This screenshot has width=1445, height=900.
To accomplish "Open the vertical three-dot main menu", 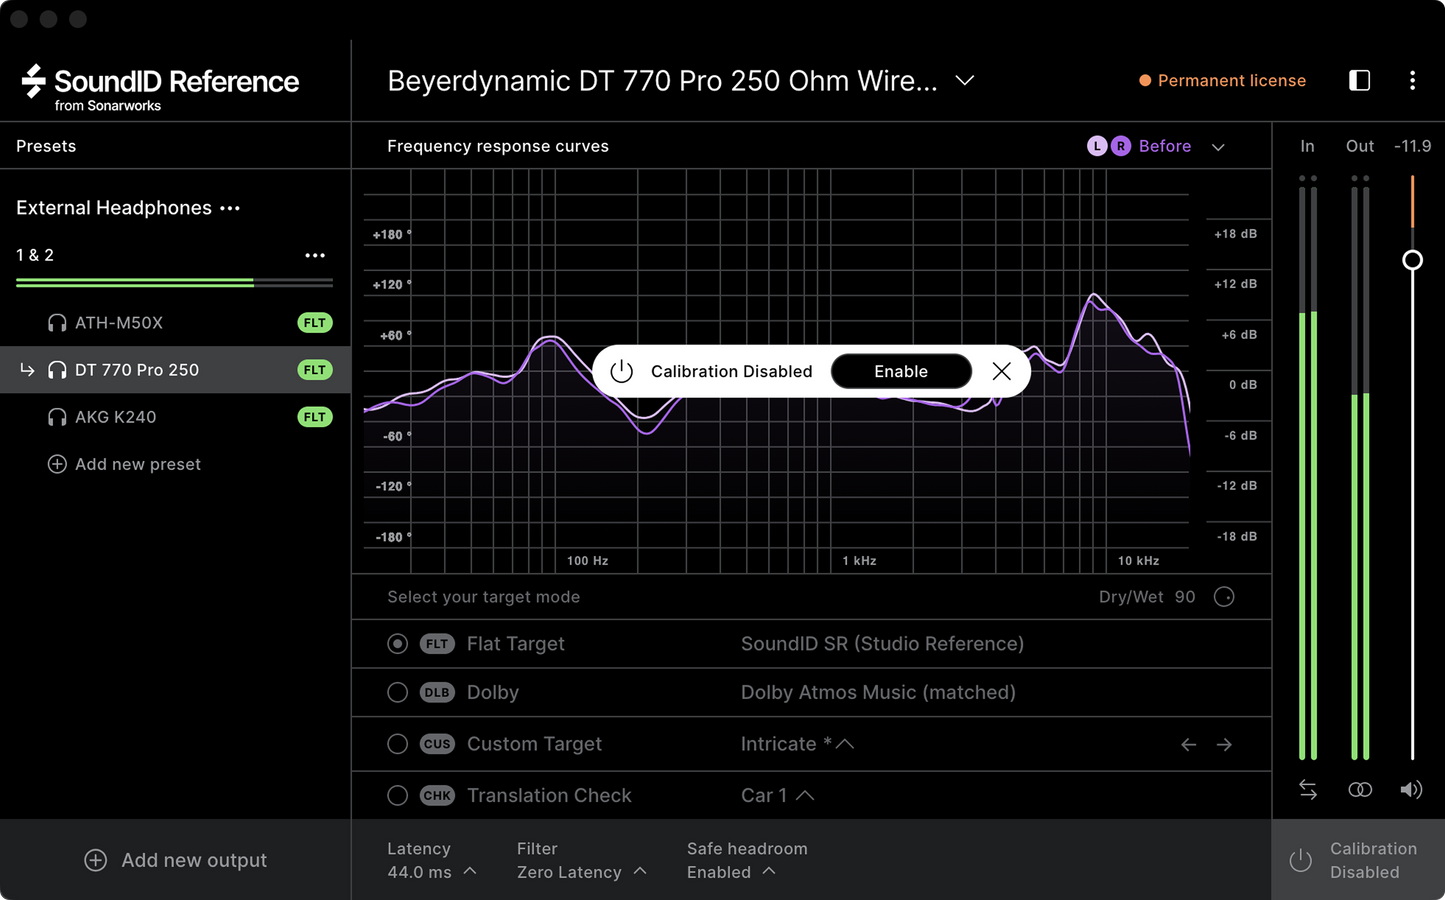I will click(1412, 81).
